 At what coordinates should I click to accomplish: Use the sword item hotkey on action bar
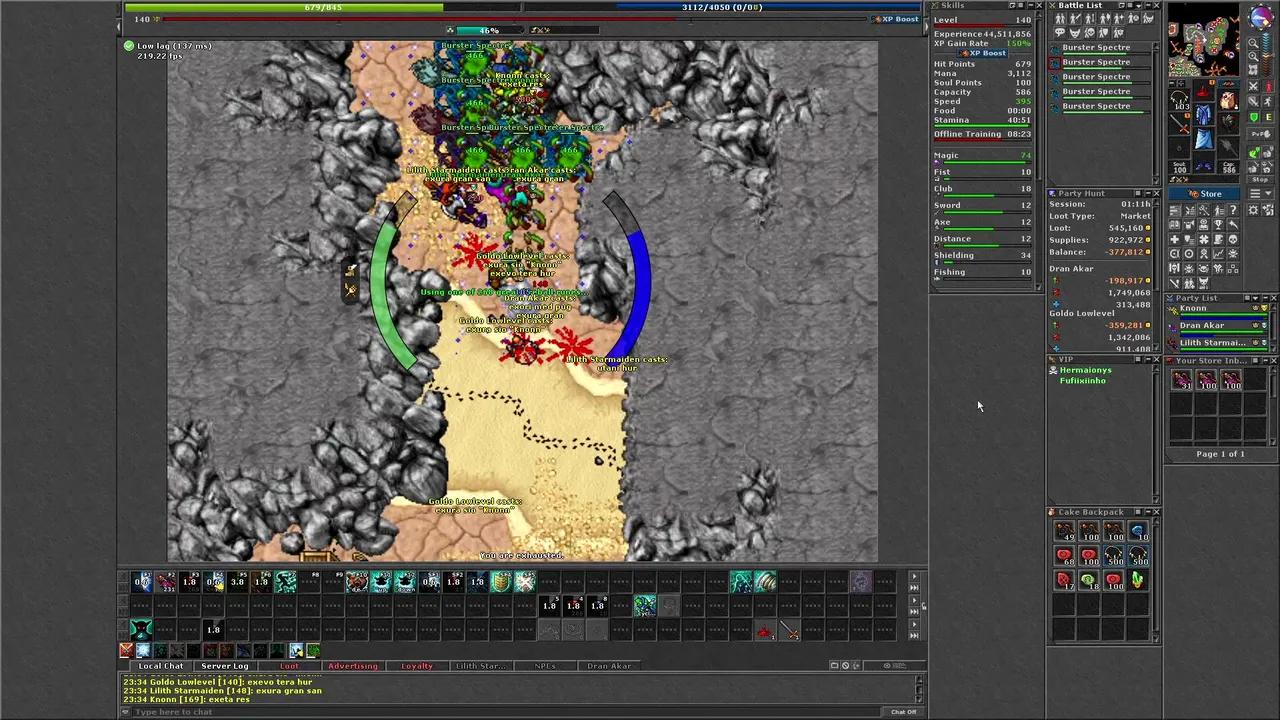pyautogui.click(x=790, y=631)
